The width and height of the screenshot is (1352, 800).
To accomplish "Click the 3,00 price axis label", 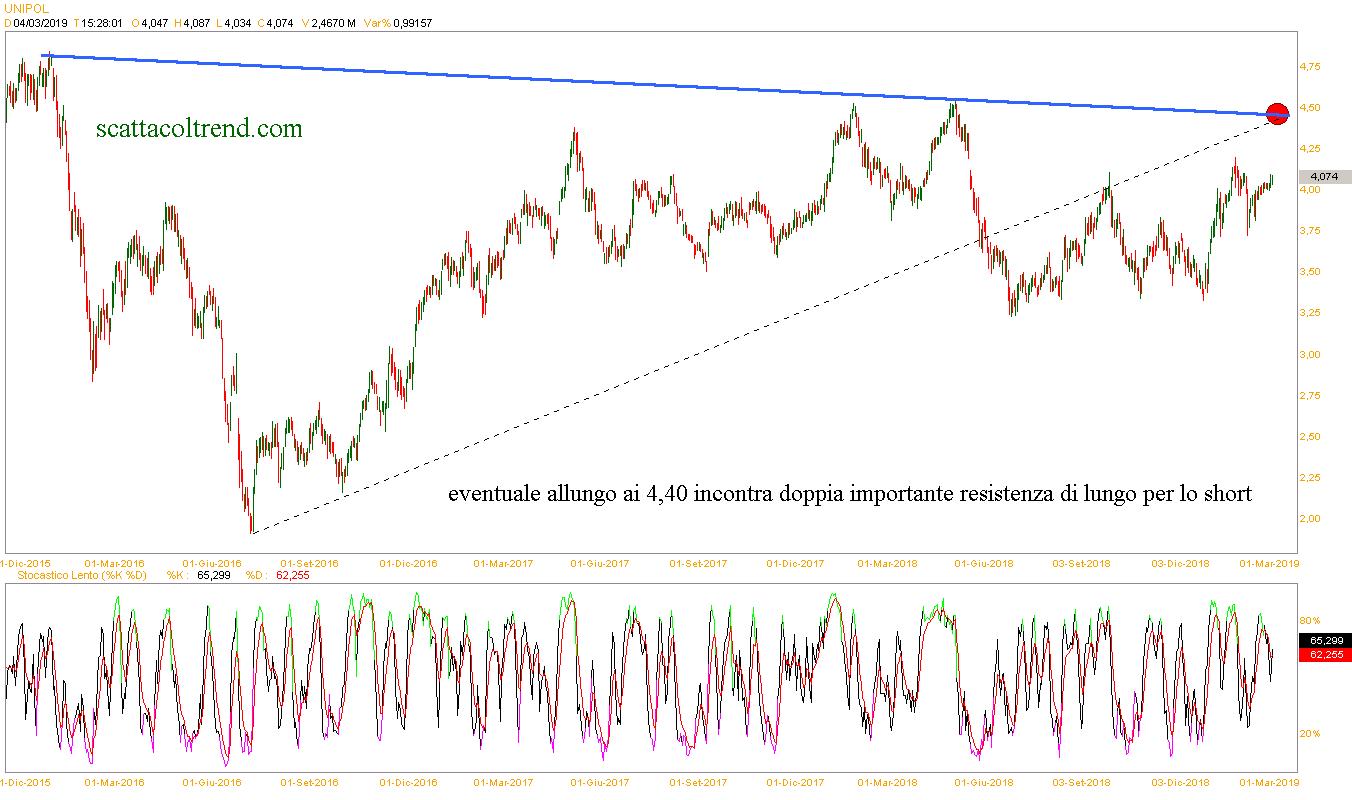I will [x=1310, y=354].
